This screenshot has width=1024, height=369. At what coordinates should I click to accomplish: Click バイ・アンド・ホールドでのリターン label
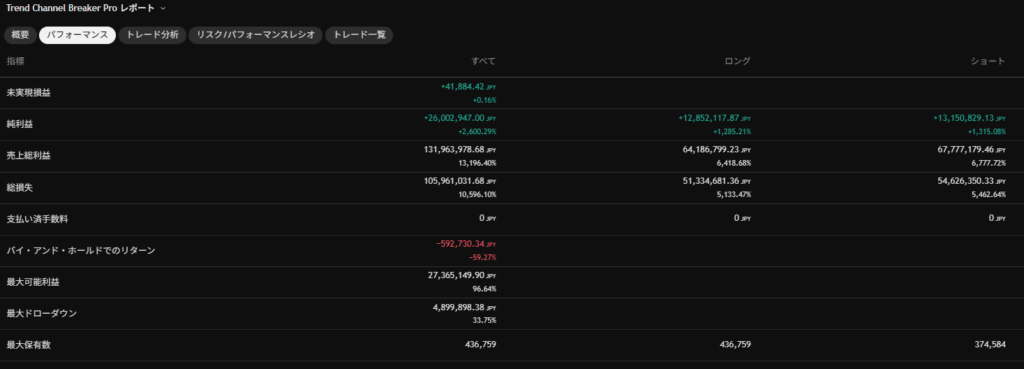pos(81,251)
